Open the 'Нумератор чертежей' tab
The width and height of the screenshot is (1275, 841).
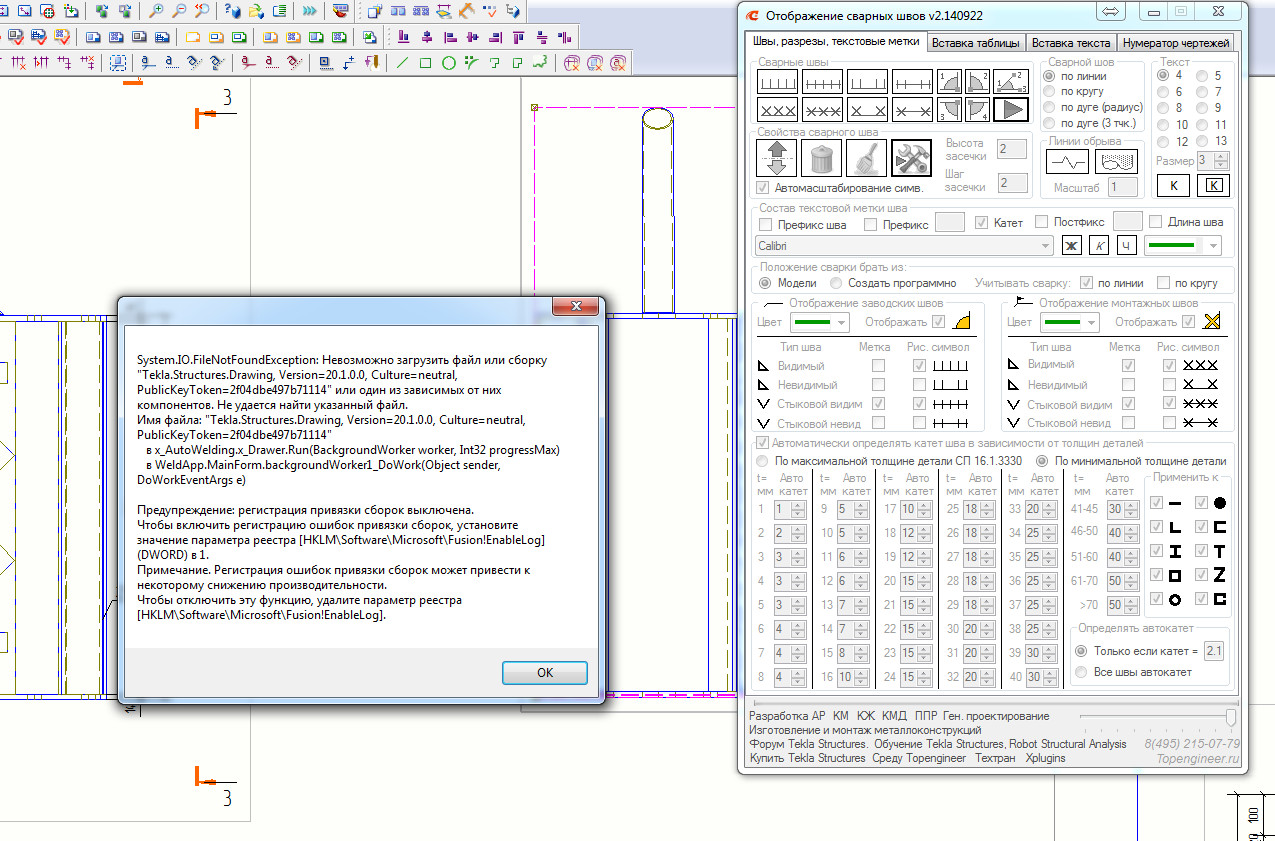(x=1176, y=43)
